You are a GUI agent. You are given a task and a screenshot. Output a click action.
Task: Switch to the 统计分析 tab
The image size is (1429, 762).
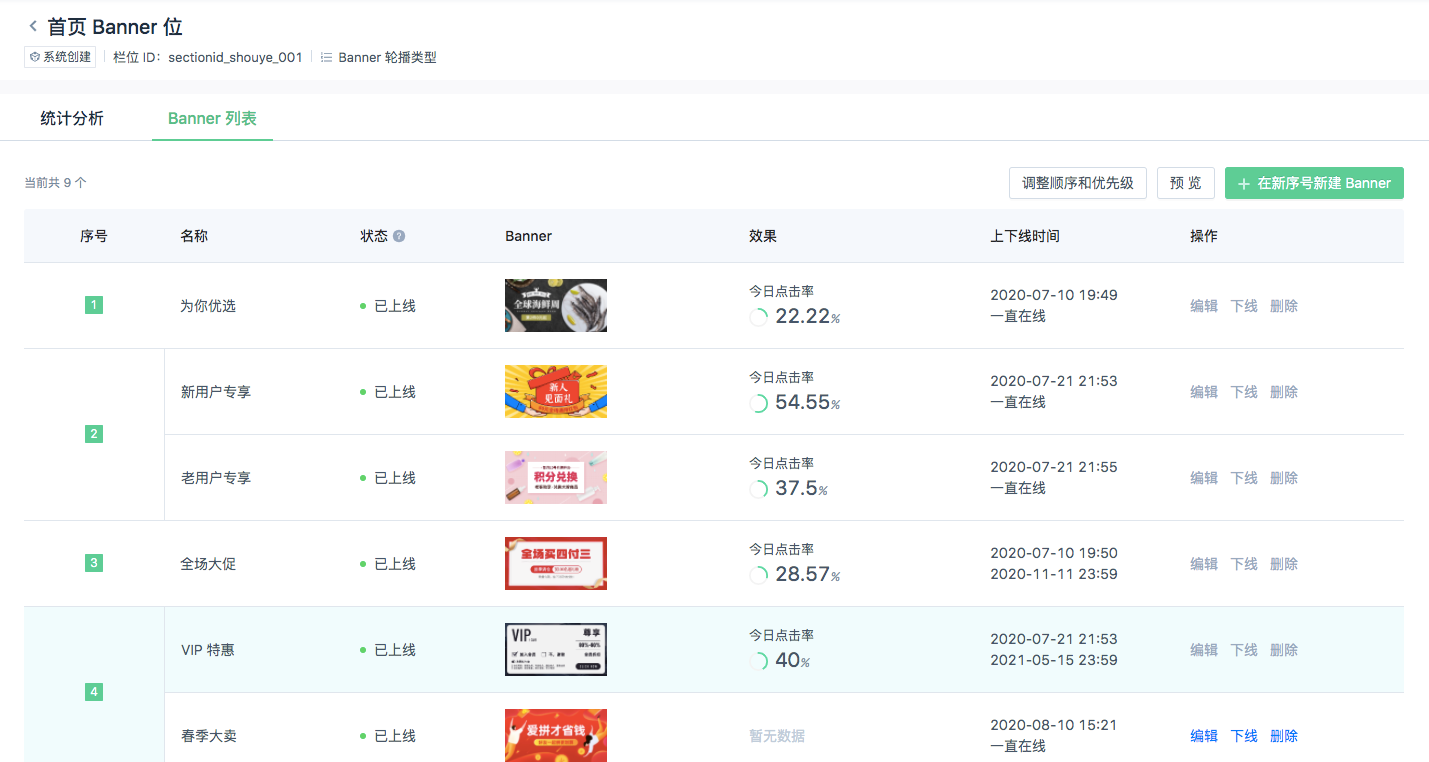tap(72, 119)
